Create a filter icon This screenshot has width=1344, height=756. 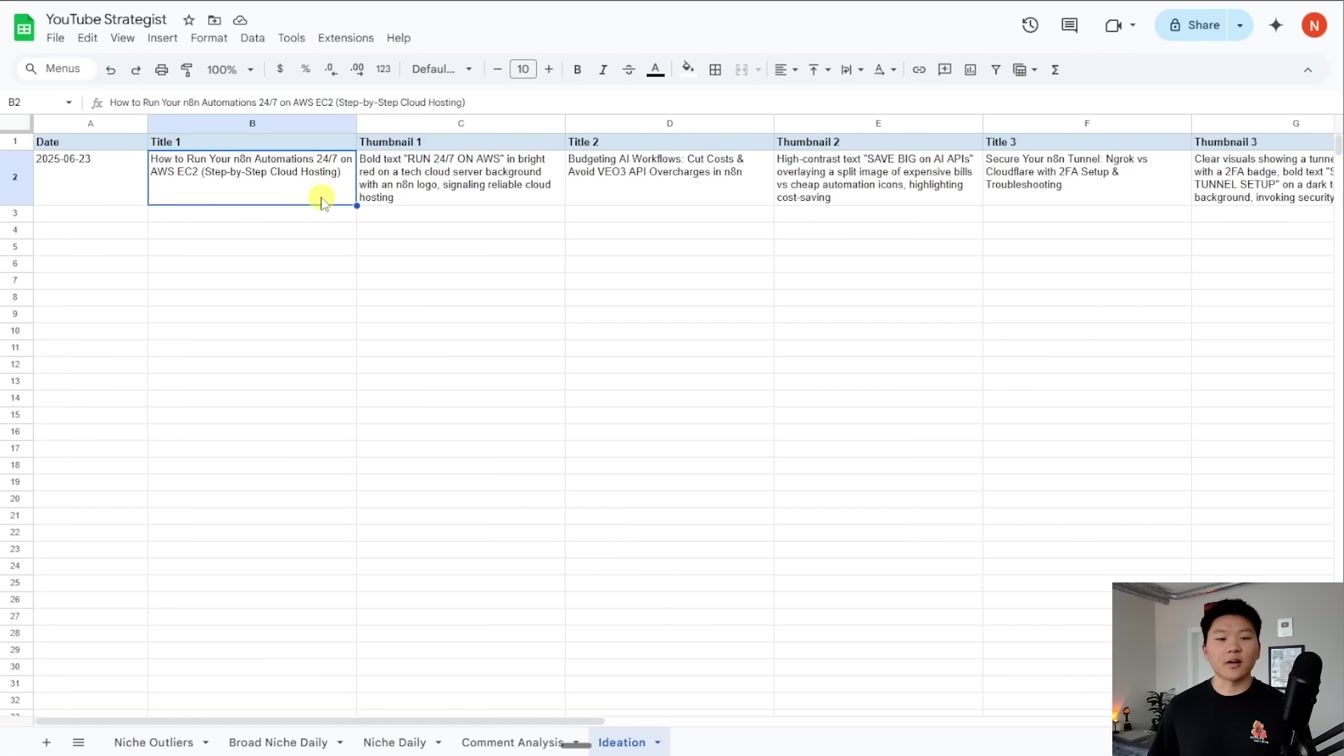pyautogui.click(x=996, y=70)
